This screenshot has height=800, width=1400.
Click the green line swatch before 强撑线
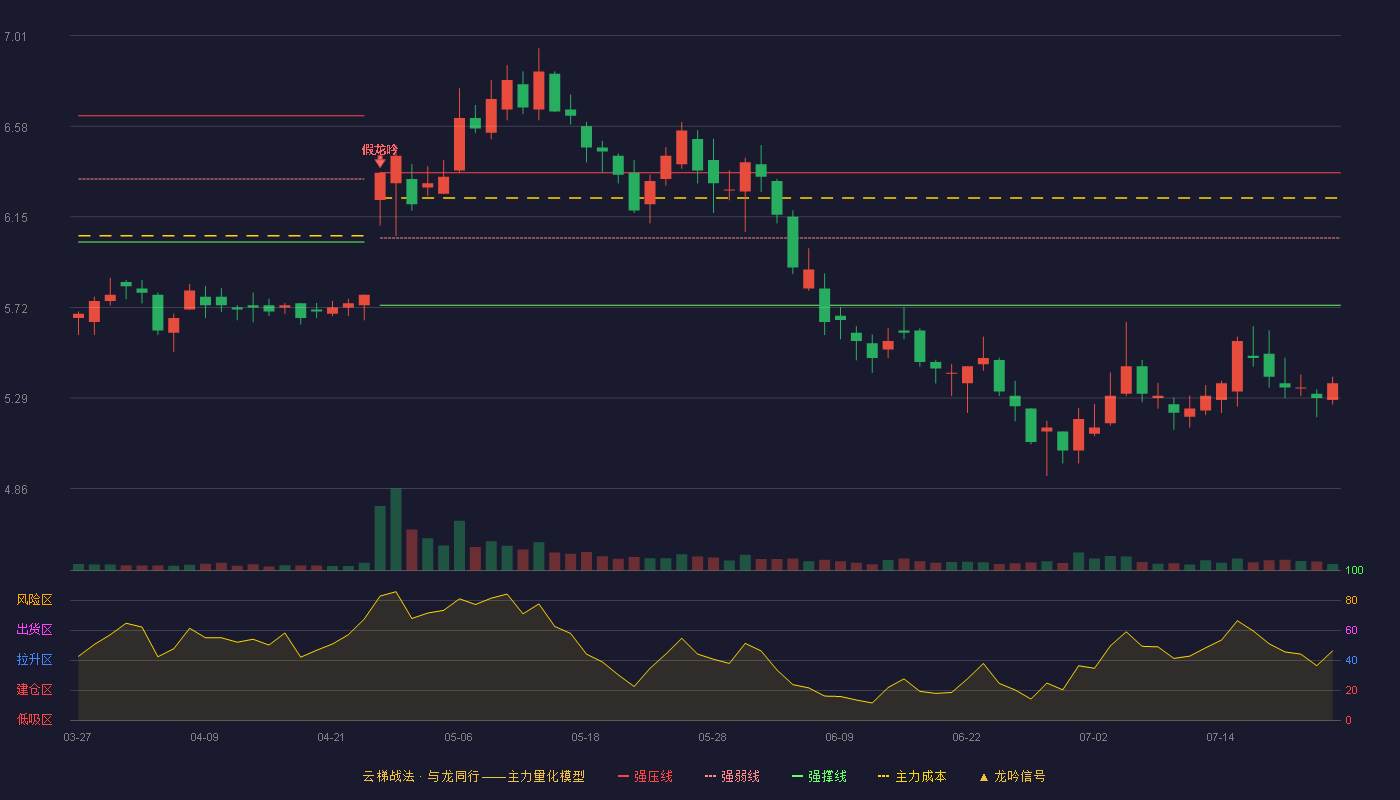tap(798, 777)
